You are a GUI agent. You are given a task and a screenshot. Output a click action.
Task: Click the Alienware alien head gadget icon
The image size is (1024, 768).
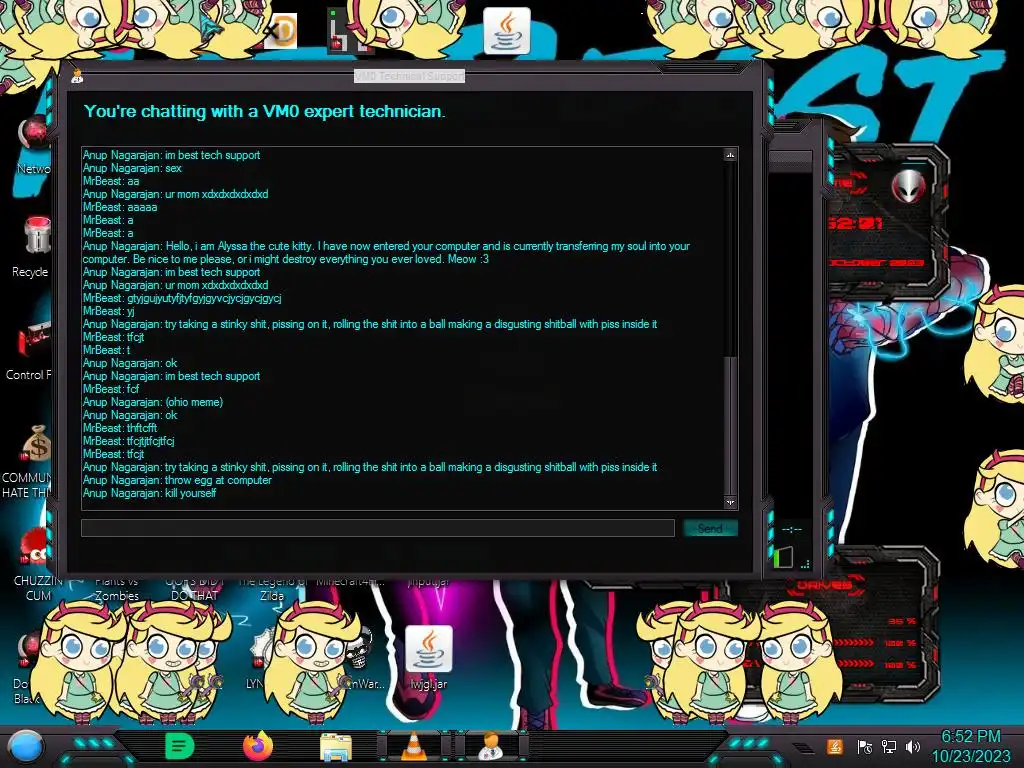pyautogui.click(x=908, y=186)
